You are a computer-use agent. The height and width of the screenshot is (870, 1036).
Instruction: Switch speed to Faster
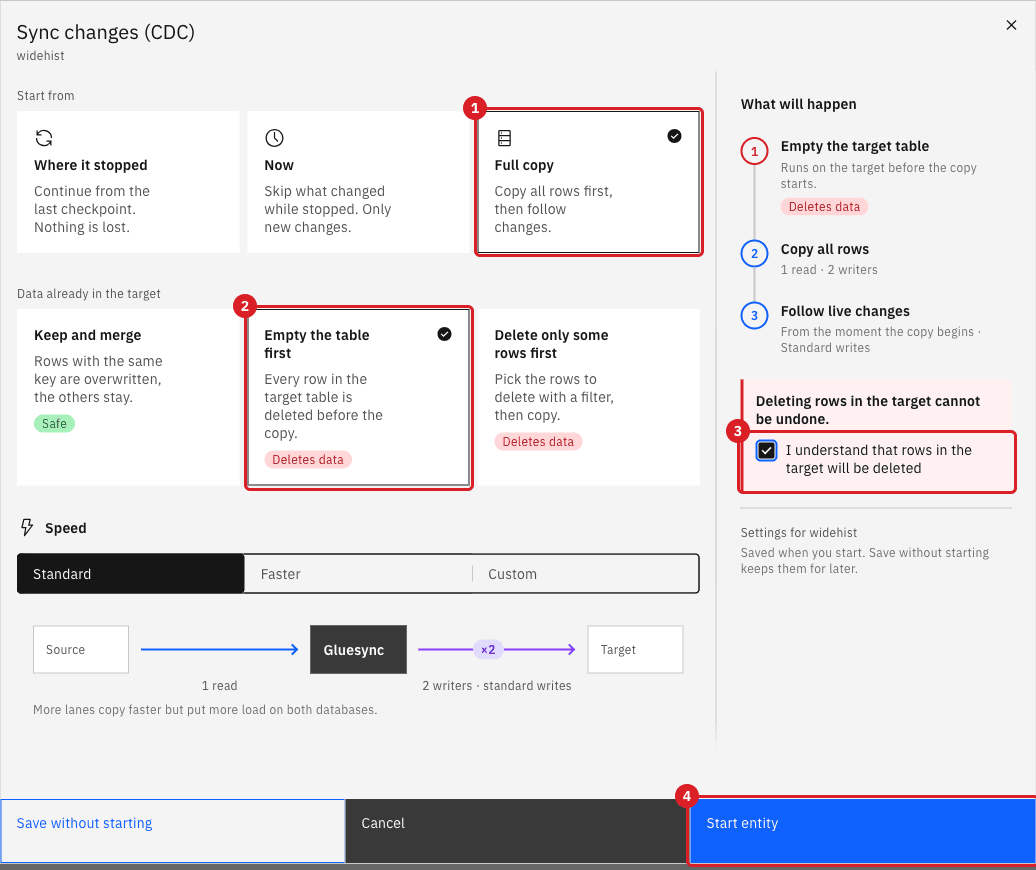point(358,573)
